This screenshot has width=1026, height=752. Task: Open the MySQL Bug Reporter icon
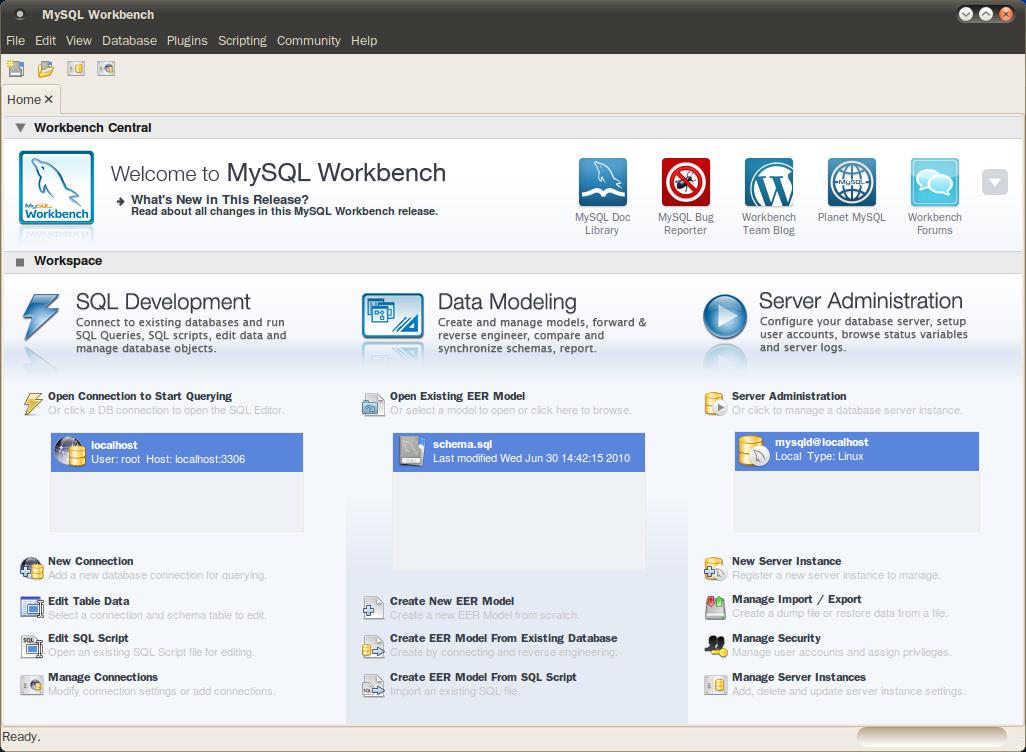click(x=686, y=183)
